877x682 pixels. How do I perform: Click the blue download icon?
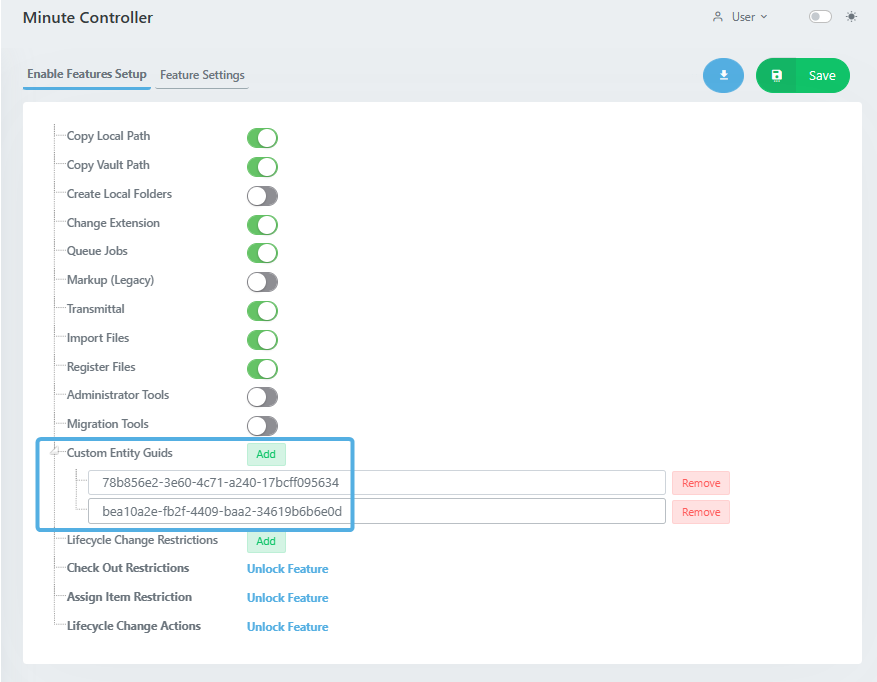click(x=723, y=75)
